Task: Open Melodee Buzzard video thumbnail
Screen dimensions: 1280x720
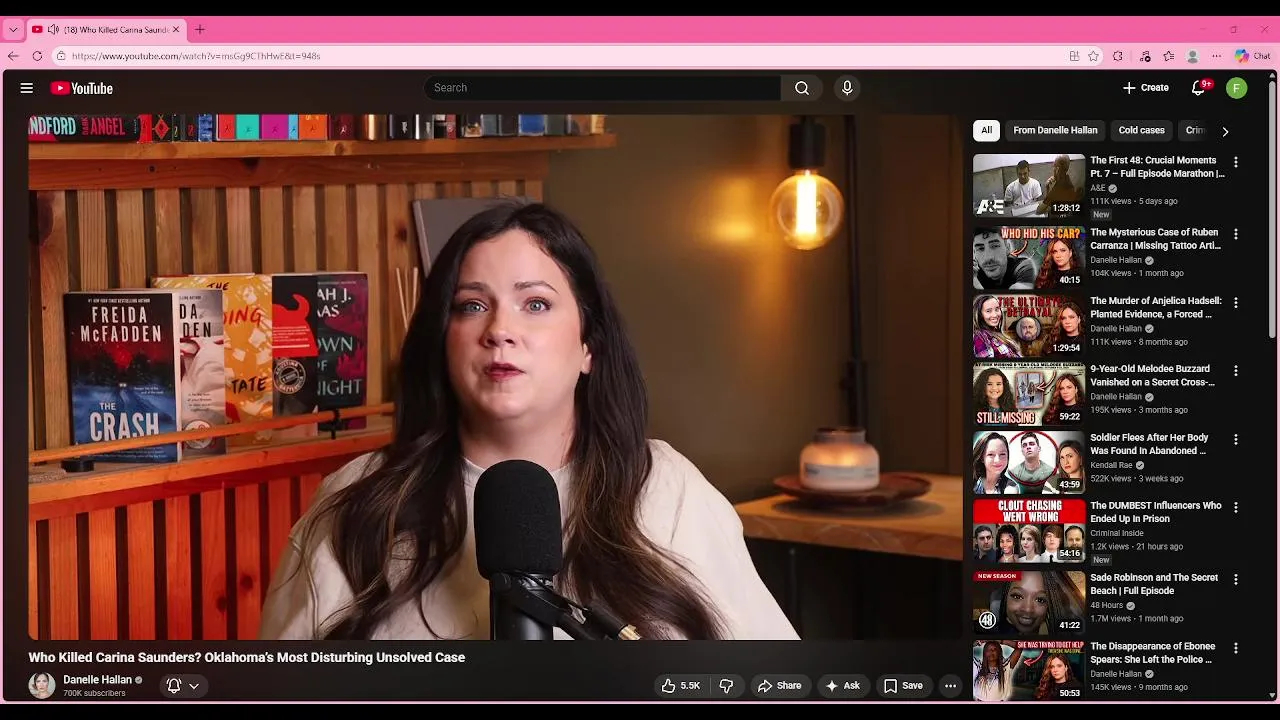Action: [1029, 394]
